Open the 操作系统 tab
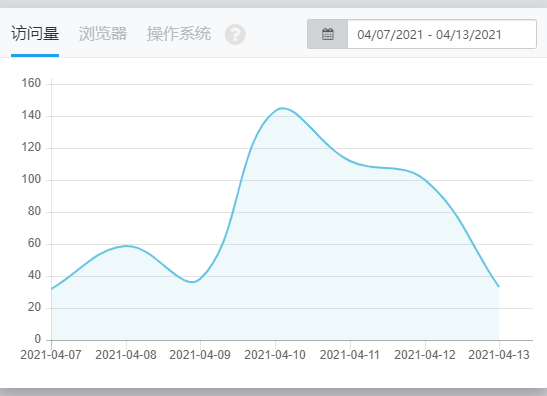547x396 pixels. [179, 34]
